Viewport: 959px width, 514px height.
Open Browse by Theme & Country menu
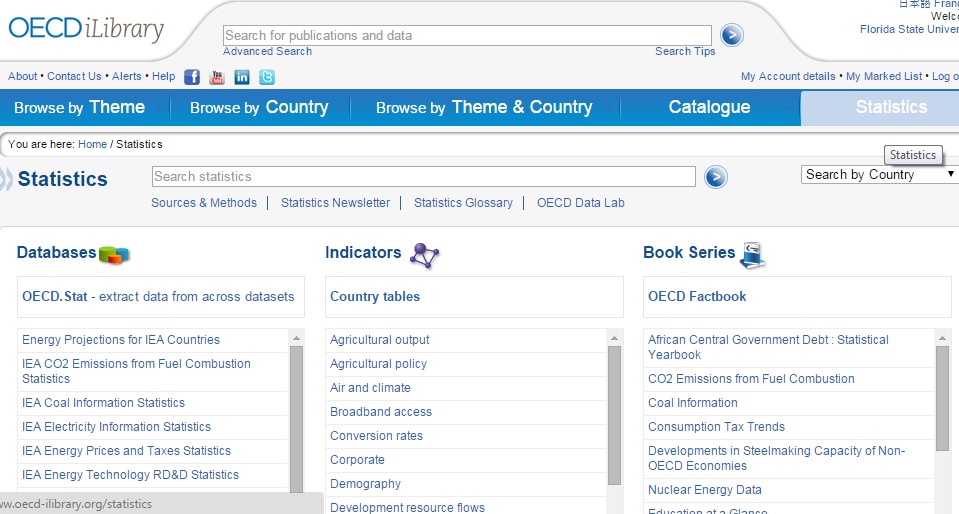484,107
